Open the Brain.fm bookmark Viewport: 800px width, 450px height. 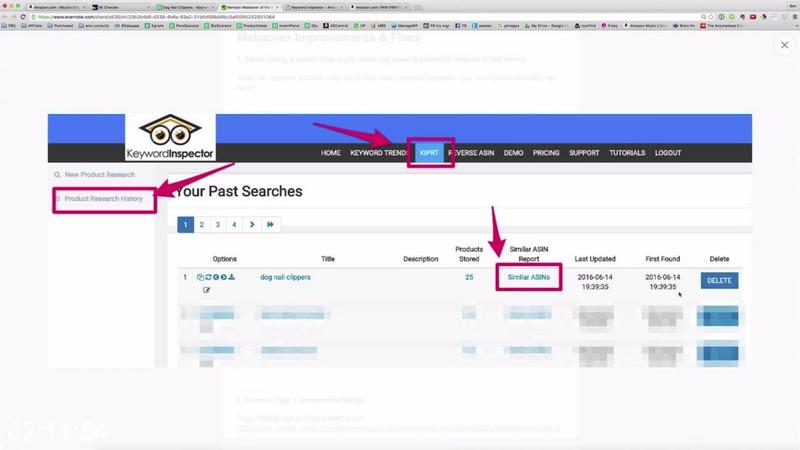click(684, 26)
